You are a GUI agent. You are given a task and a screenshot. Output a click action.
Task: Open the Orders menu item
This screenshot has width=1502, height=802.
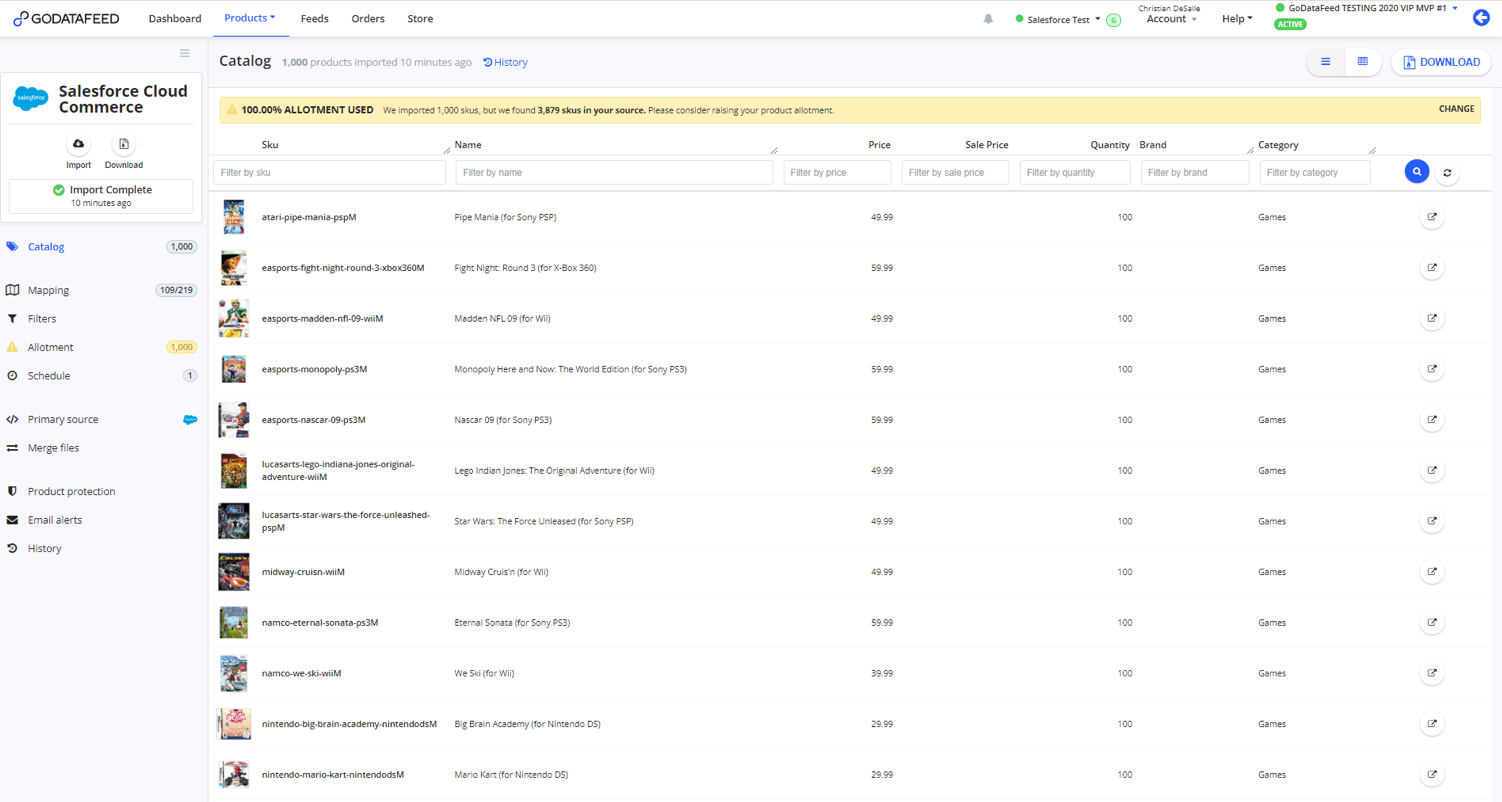(368, 19)
